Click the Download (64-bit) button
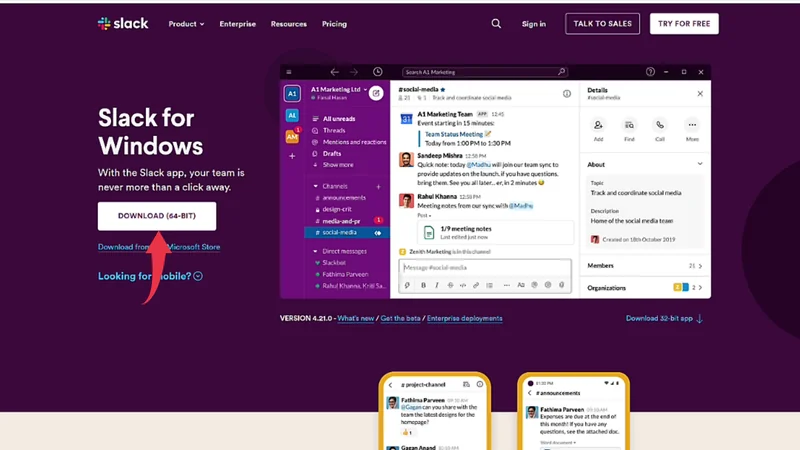The height and width of the screenshot is (450, 800). point(156,216)
